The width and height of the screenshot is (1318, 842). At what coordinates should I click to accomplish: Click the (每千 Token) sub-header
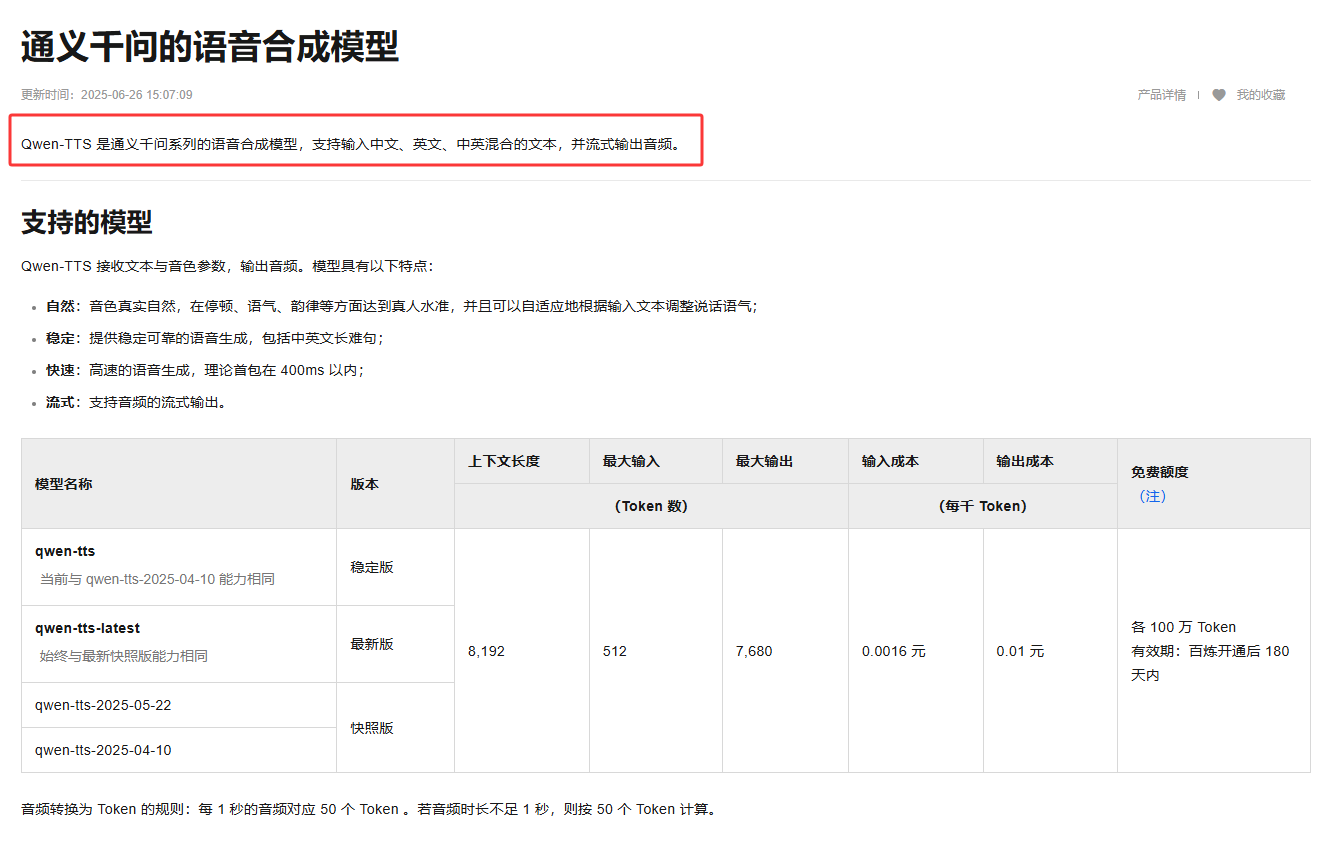(x=983, y=506)
